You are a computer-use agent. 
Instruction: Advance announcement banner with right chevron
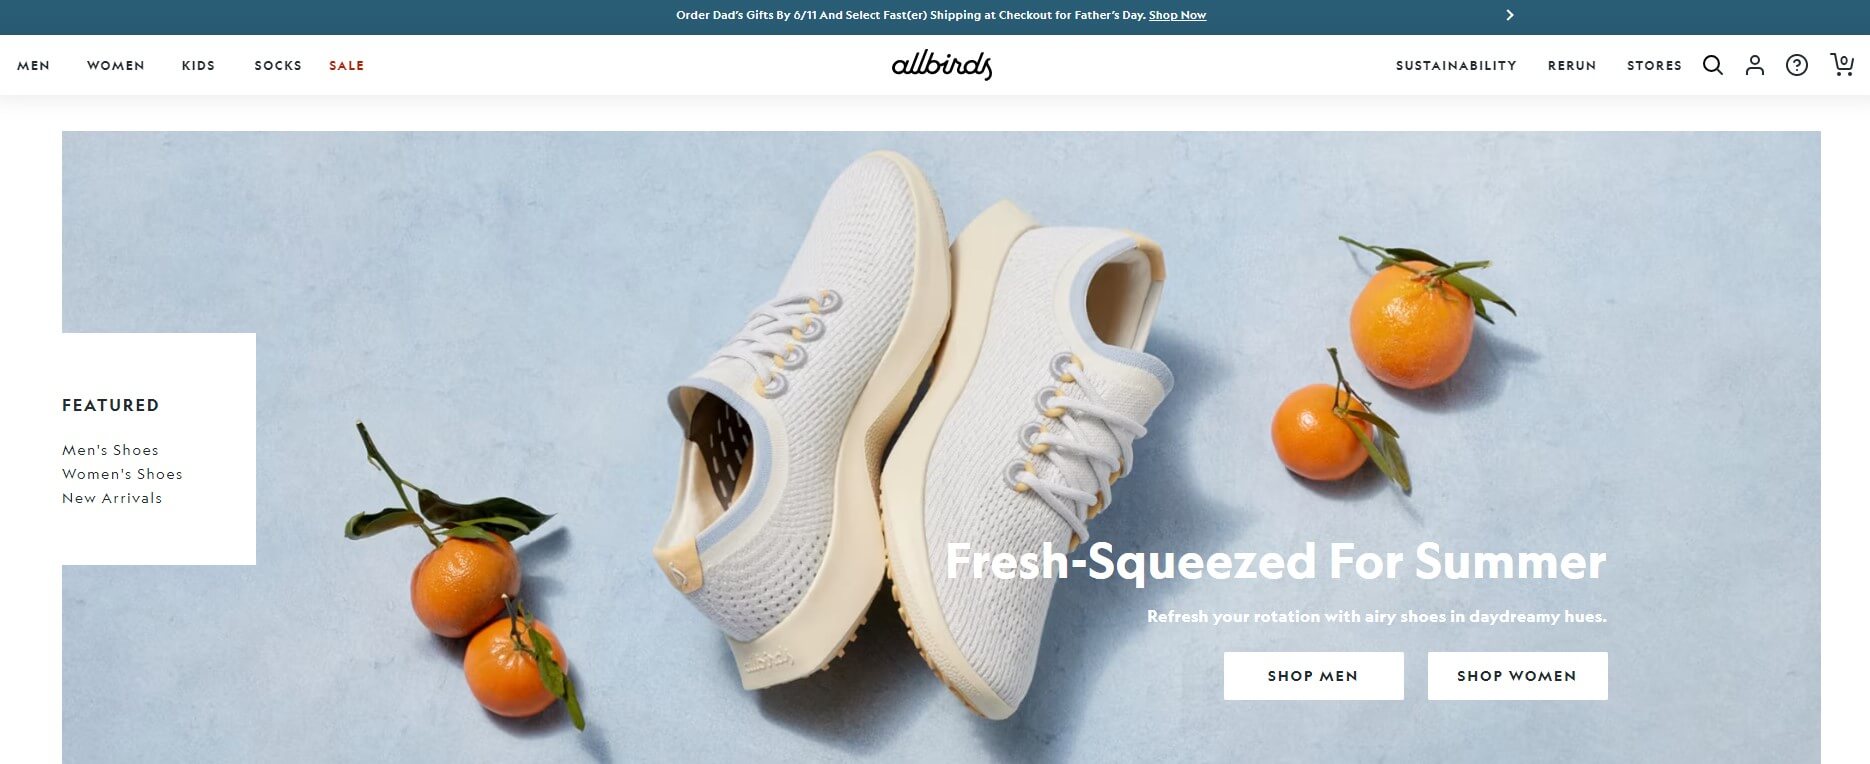tap(1510, 15)
